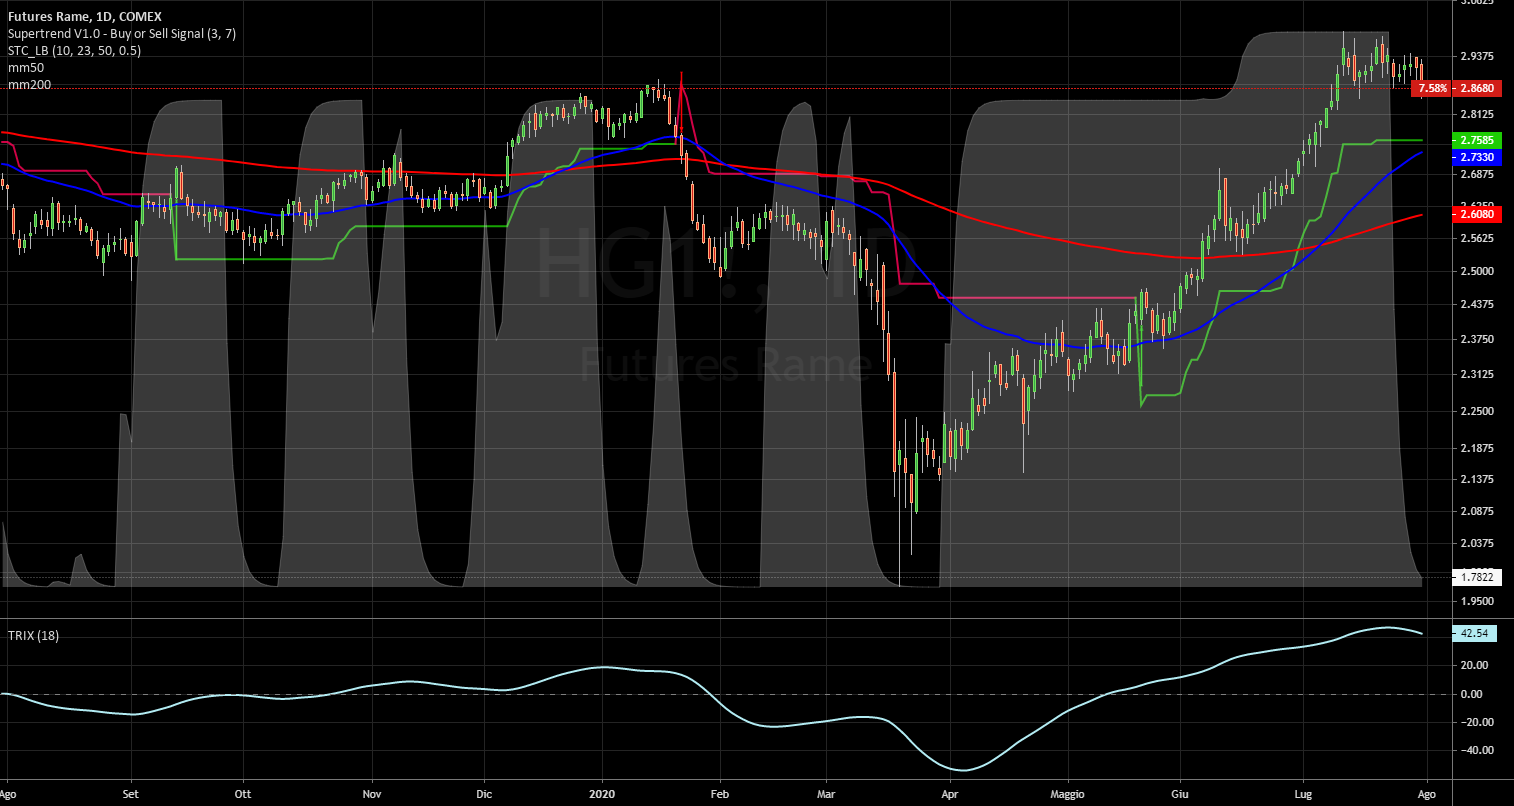Screen dimensions: 1514x806
Task: Click the Dic month on time axis
Action: click(x=484, y=793)
